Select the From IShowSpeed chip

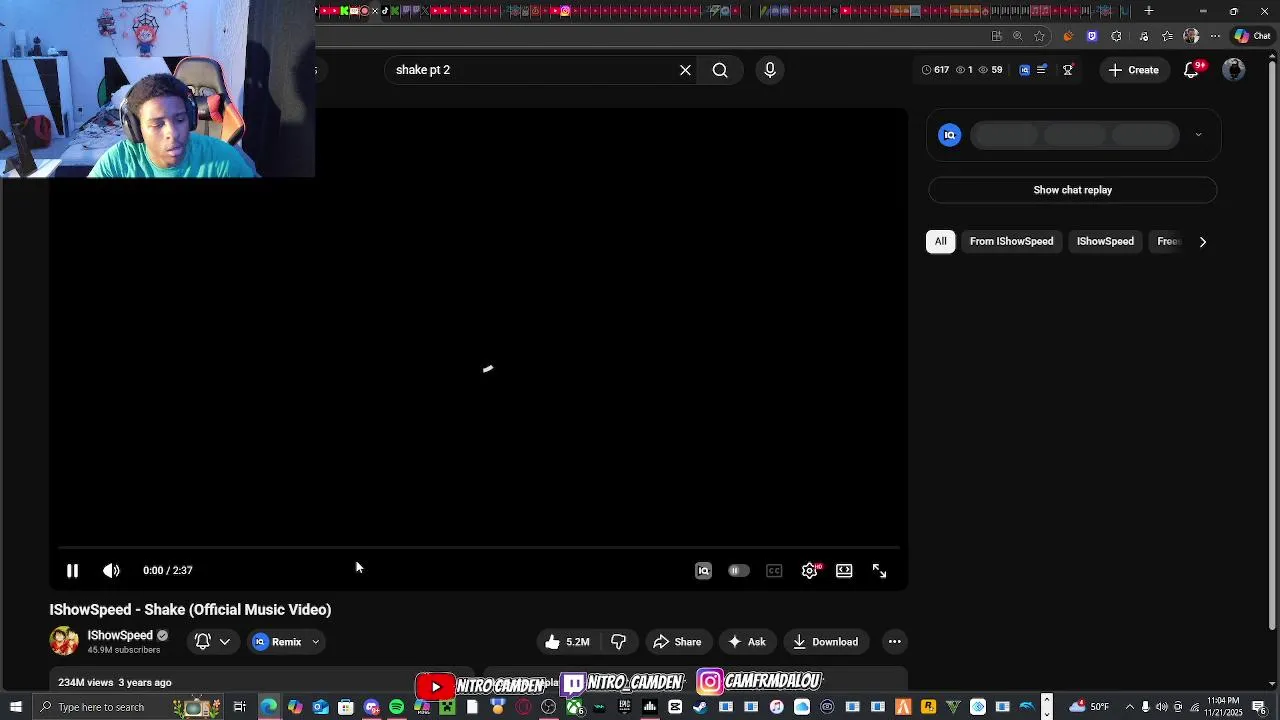(1011, 241)
